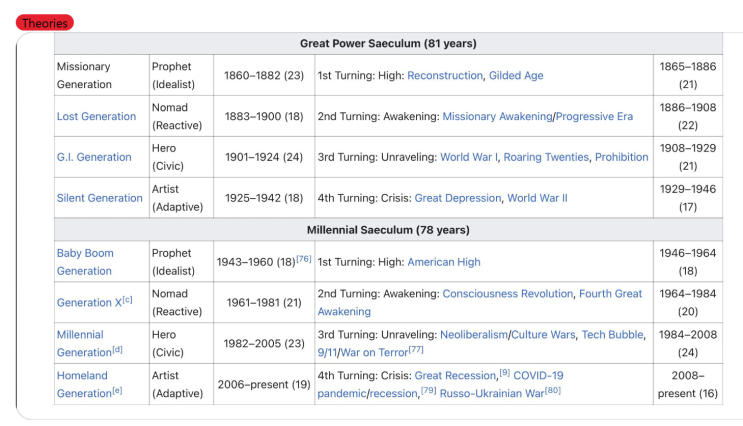The width and height of the screenshot is (743, 426).
Task: Follow the Neoliberalism link
Action: pyautogui.click(x=474, y=335)
